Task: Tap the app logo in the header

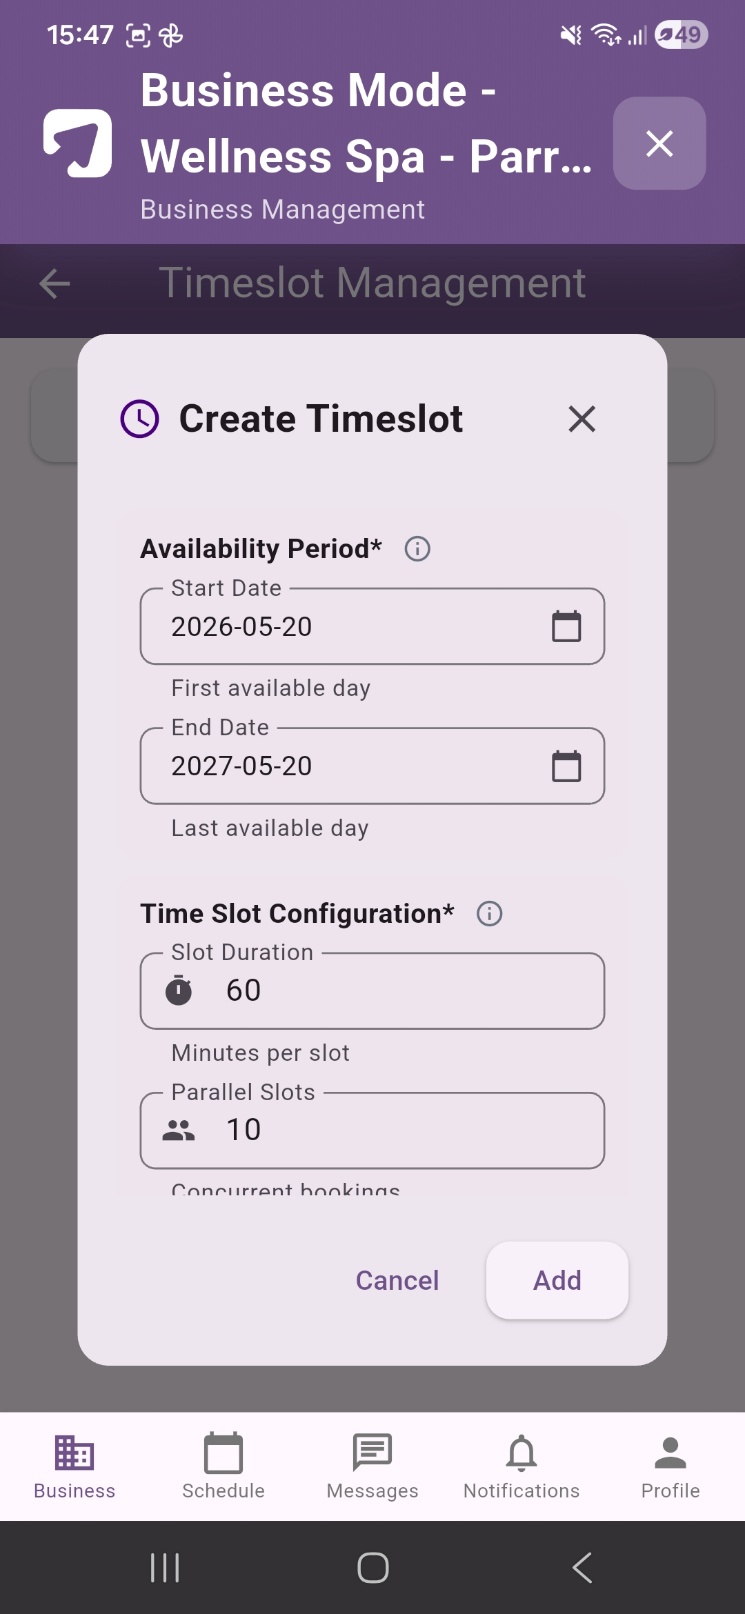Action: coord(77,143)
